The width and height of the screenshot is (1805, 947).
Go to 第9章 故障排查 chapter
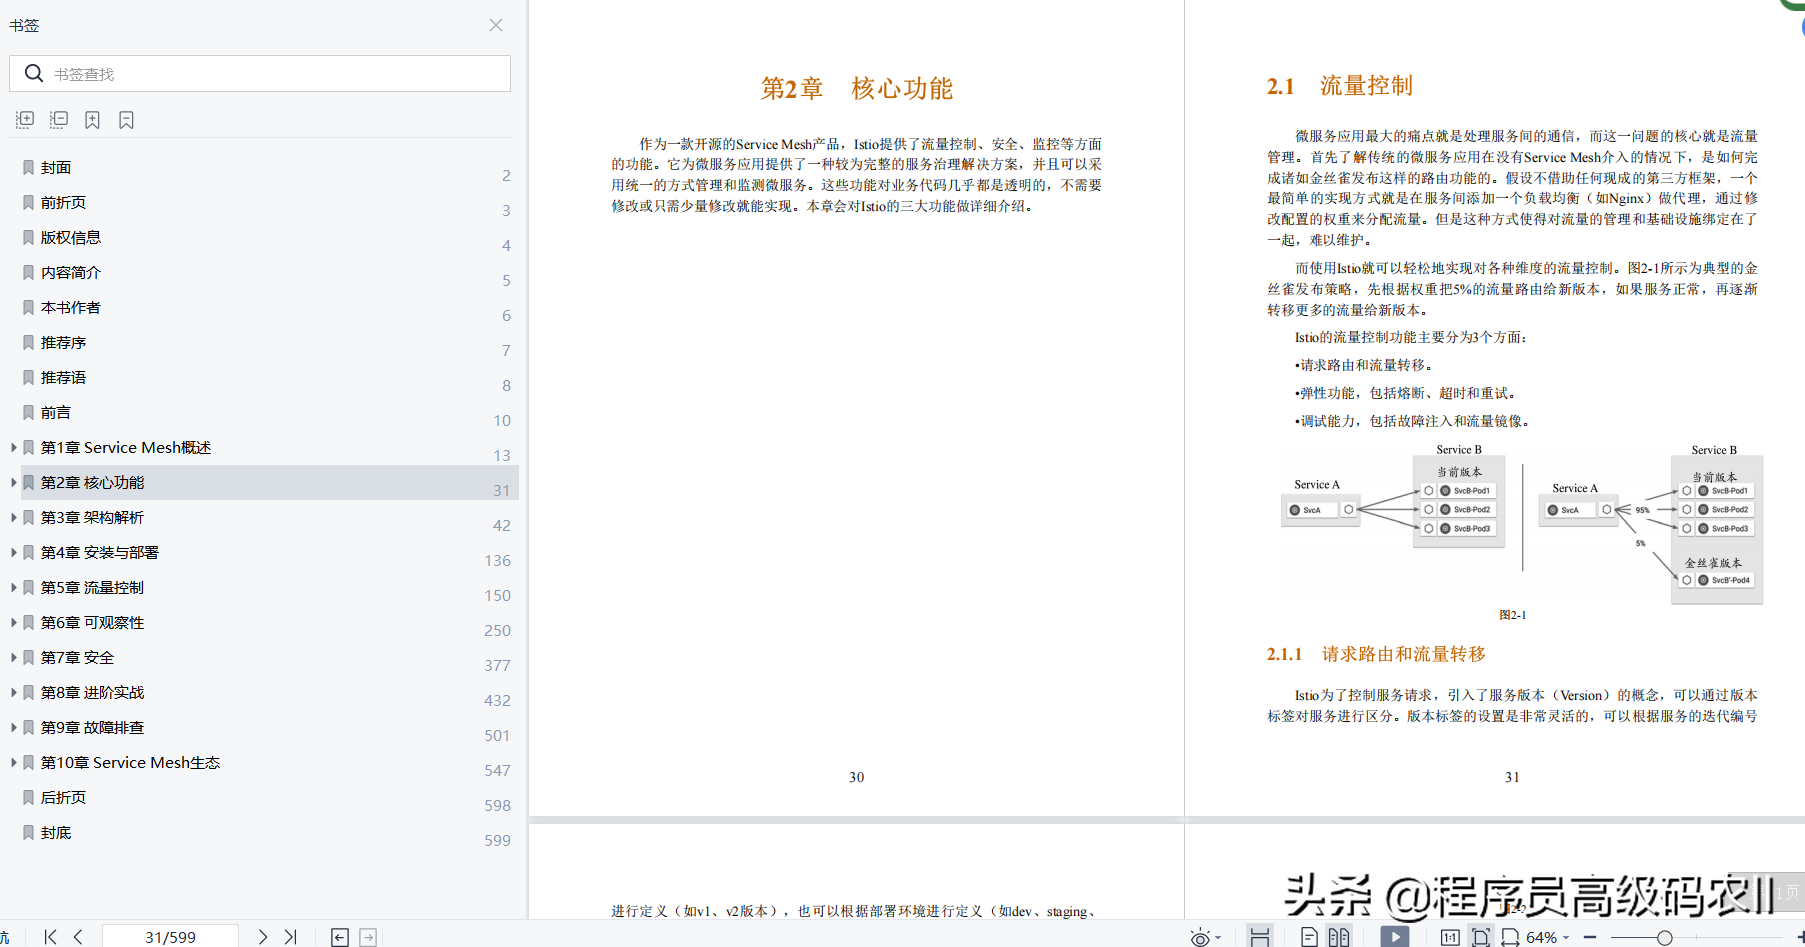tap(92, 727)
